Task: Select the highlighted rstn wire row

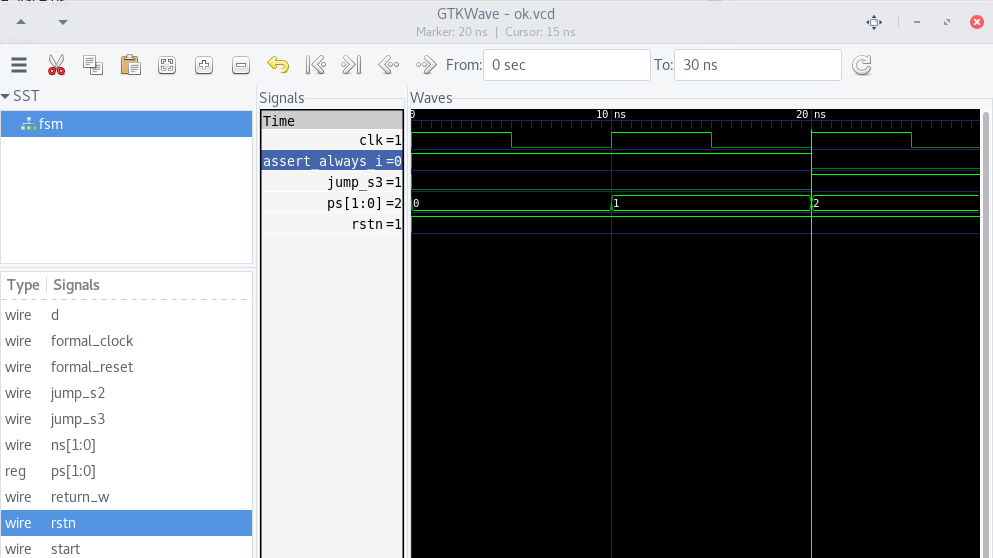Action: coord(127,523)
